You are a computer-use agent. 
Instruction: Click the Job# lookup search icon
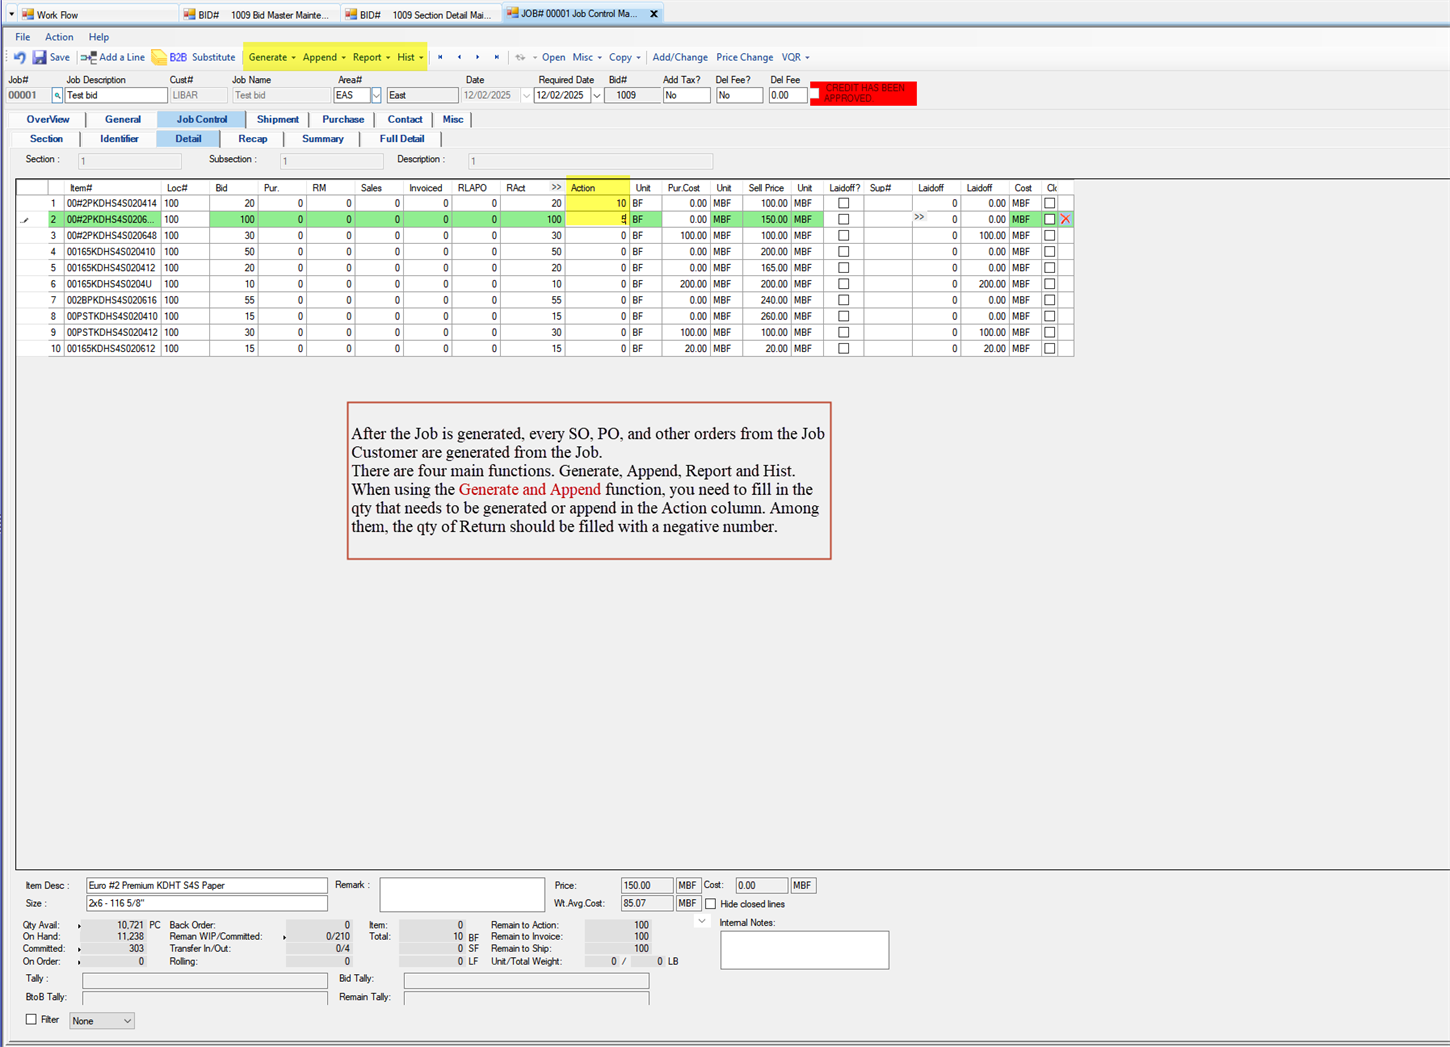pos(57,96)
